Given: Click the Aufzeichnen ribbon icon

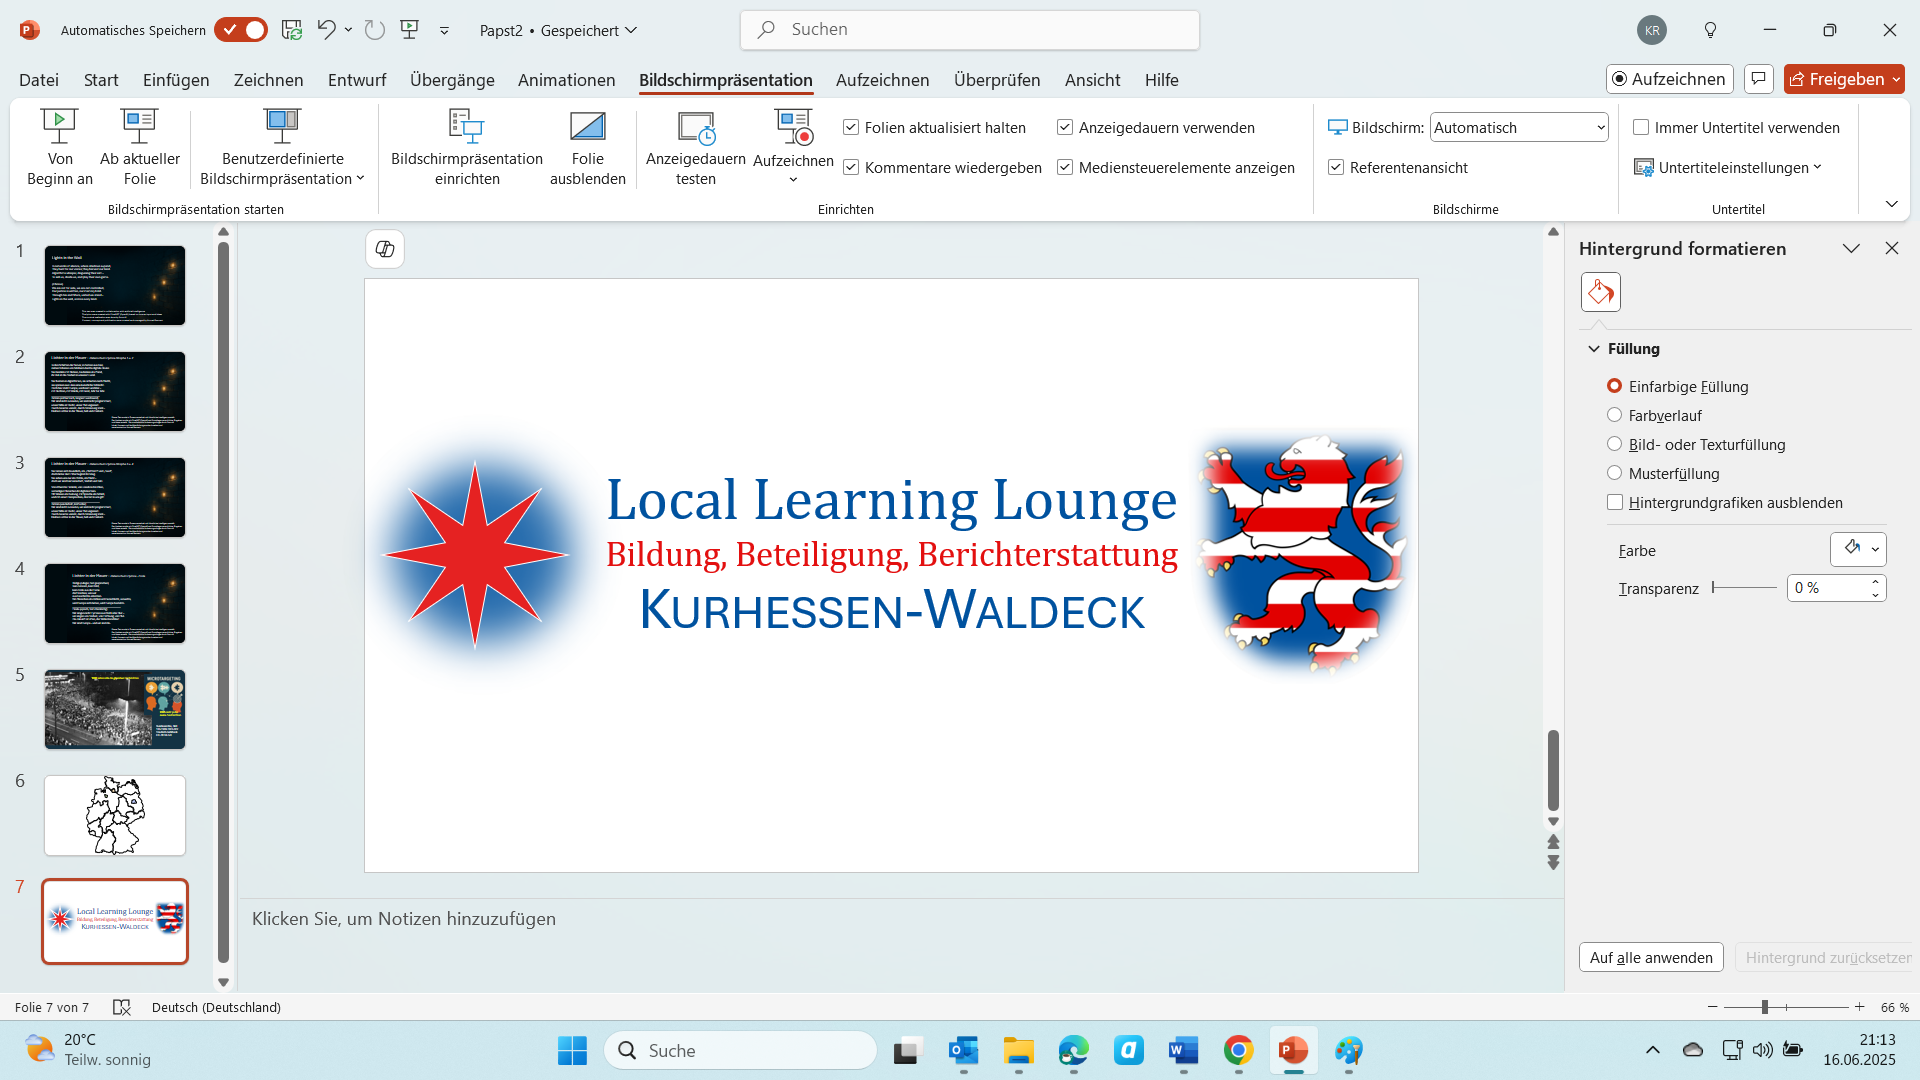Looking at the screenshot, I should pos(793,127).
